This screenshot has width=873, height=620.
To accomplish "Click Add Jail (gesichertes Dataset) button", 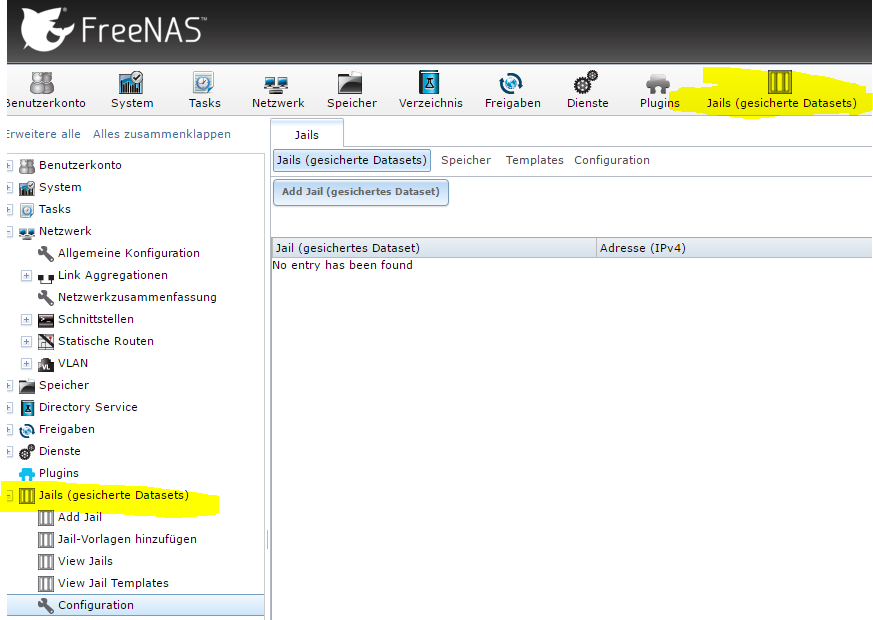I will [361, 192].
